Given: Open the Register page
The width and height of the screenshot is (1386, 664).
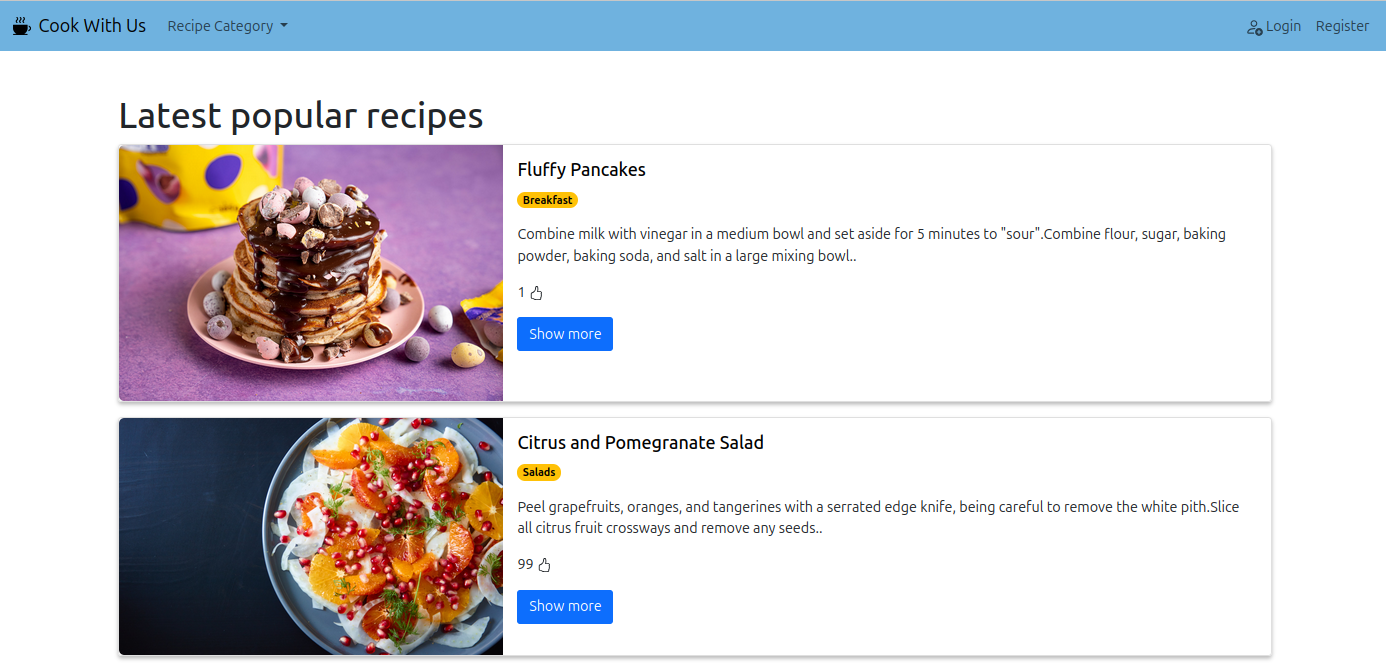Looking at the screenshot, I should (1342, 26).
